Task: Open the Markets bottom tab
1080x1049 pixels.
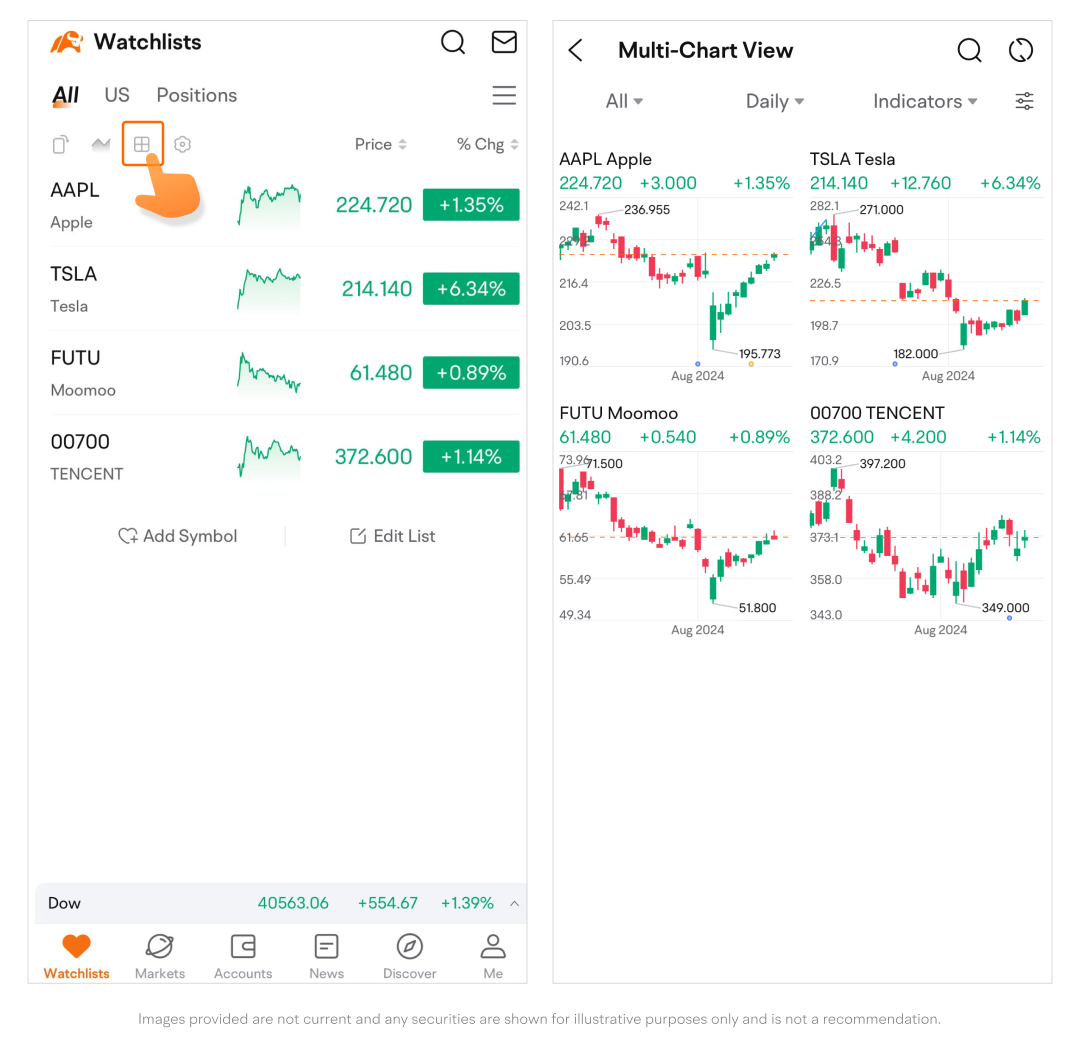Action: pyautogui.click(x=159, y=956)
